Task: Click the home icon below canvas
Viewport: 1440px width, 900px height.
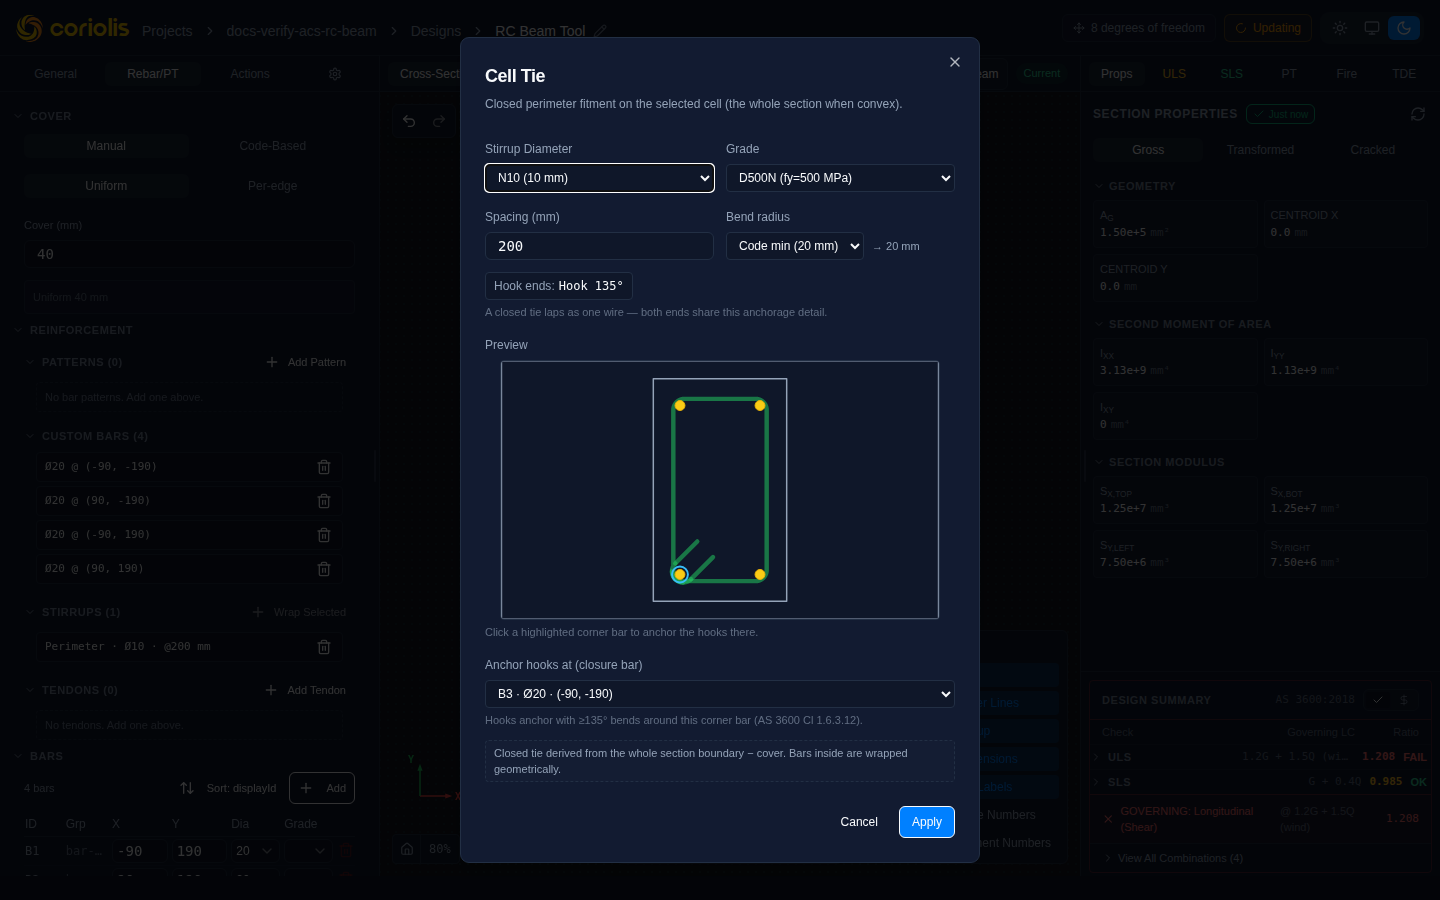Action: (x=407, y=849)
